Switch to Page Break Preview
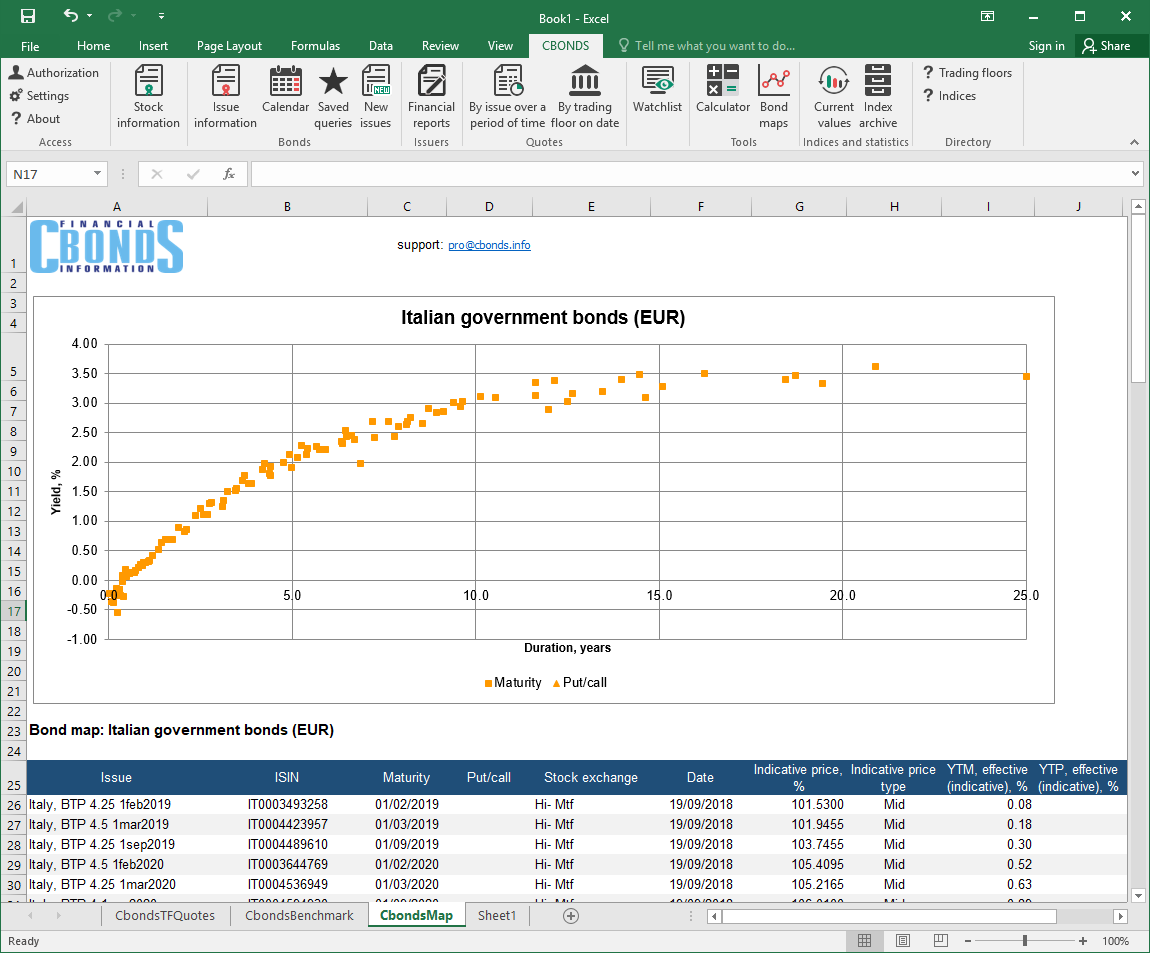 pos(940,941)
